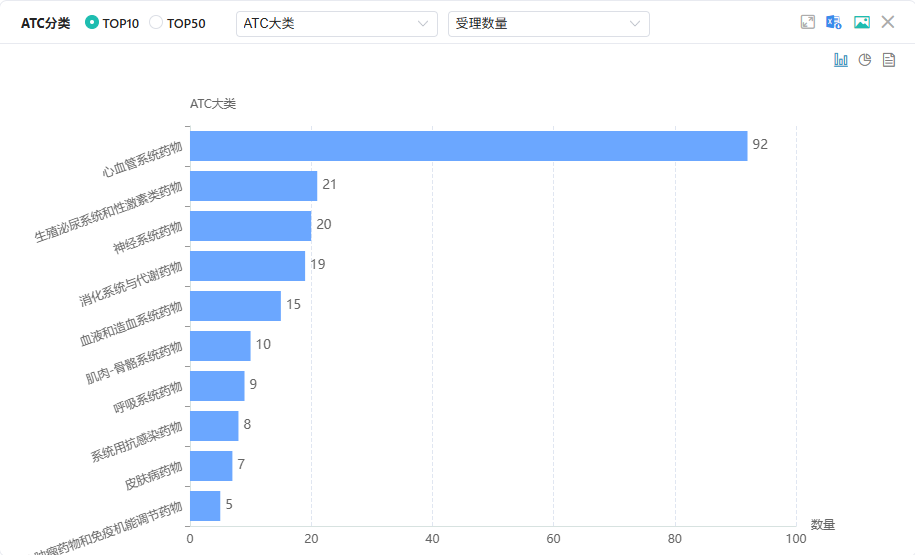Switch to bar chart view
This screenshot has width=915, height=555.
pos(841,60)
